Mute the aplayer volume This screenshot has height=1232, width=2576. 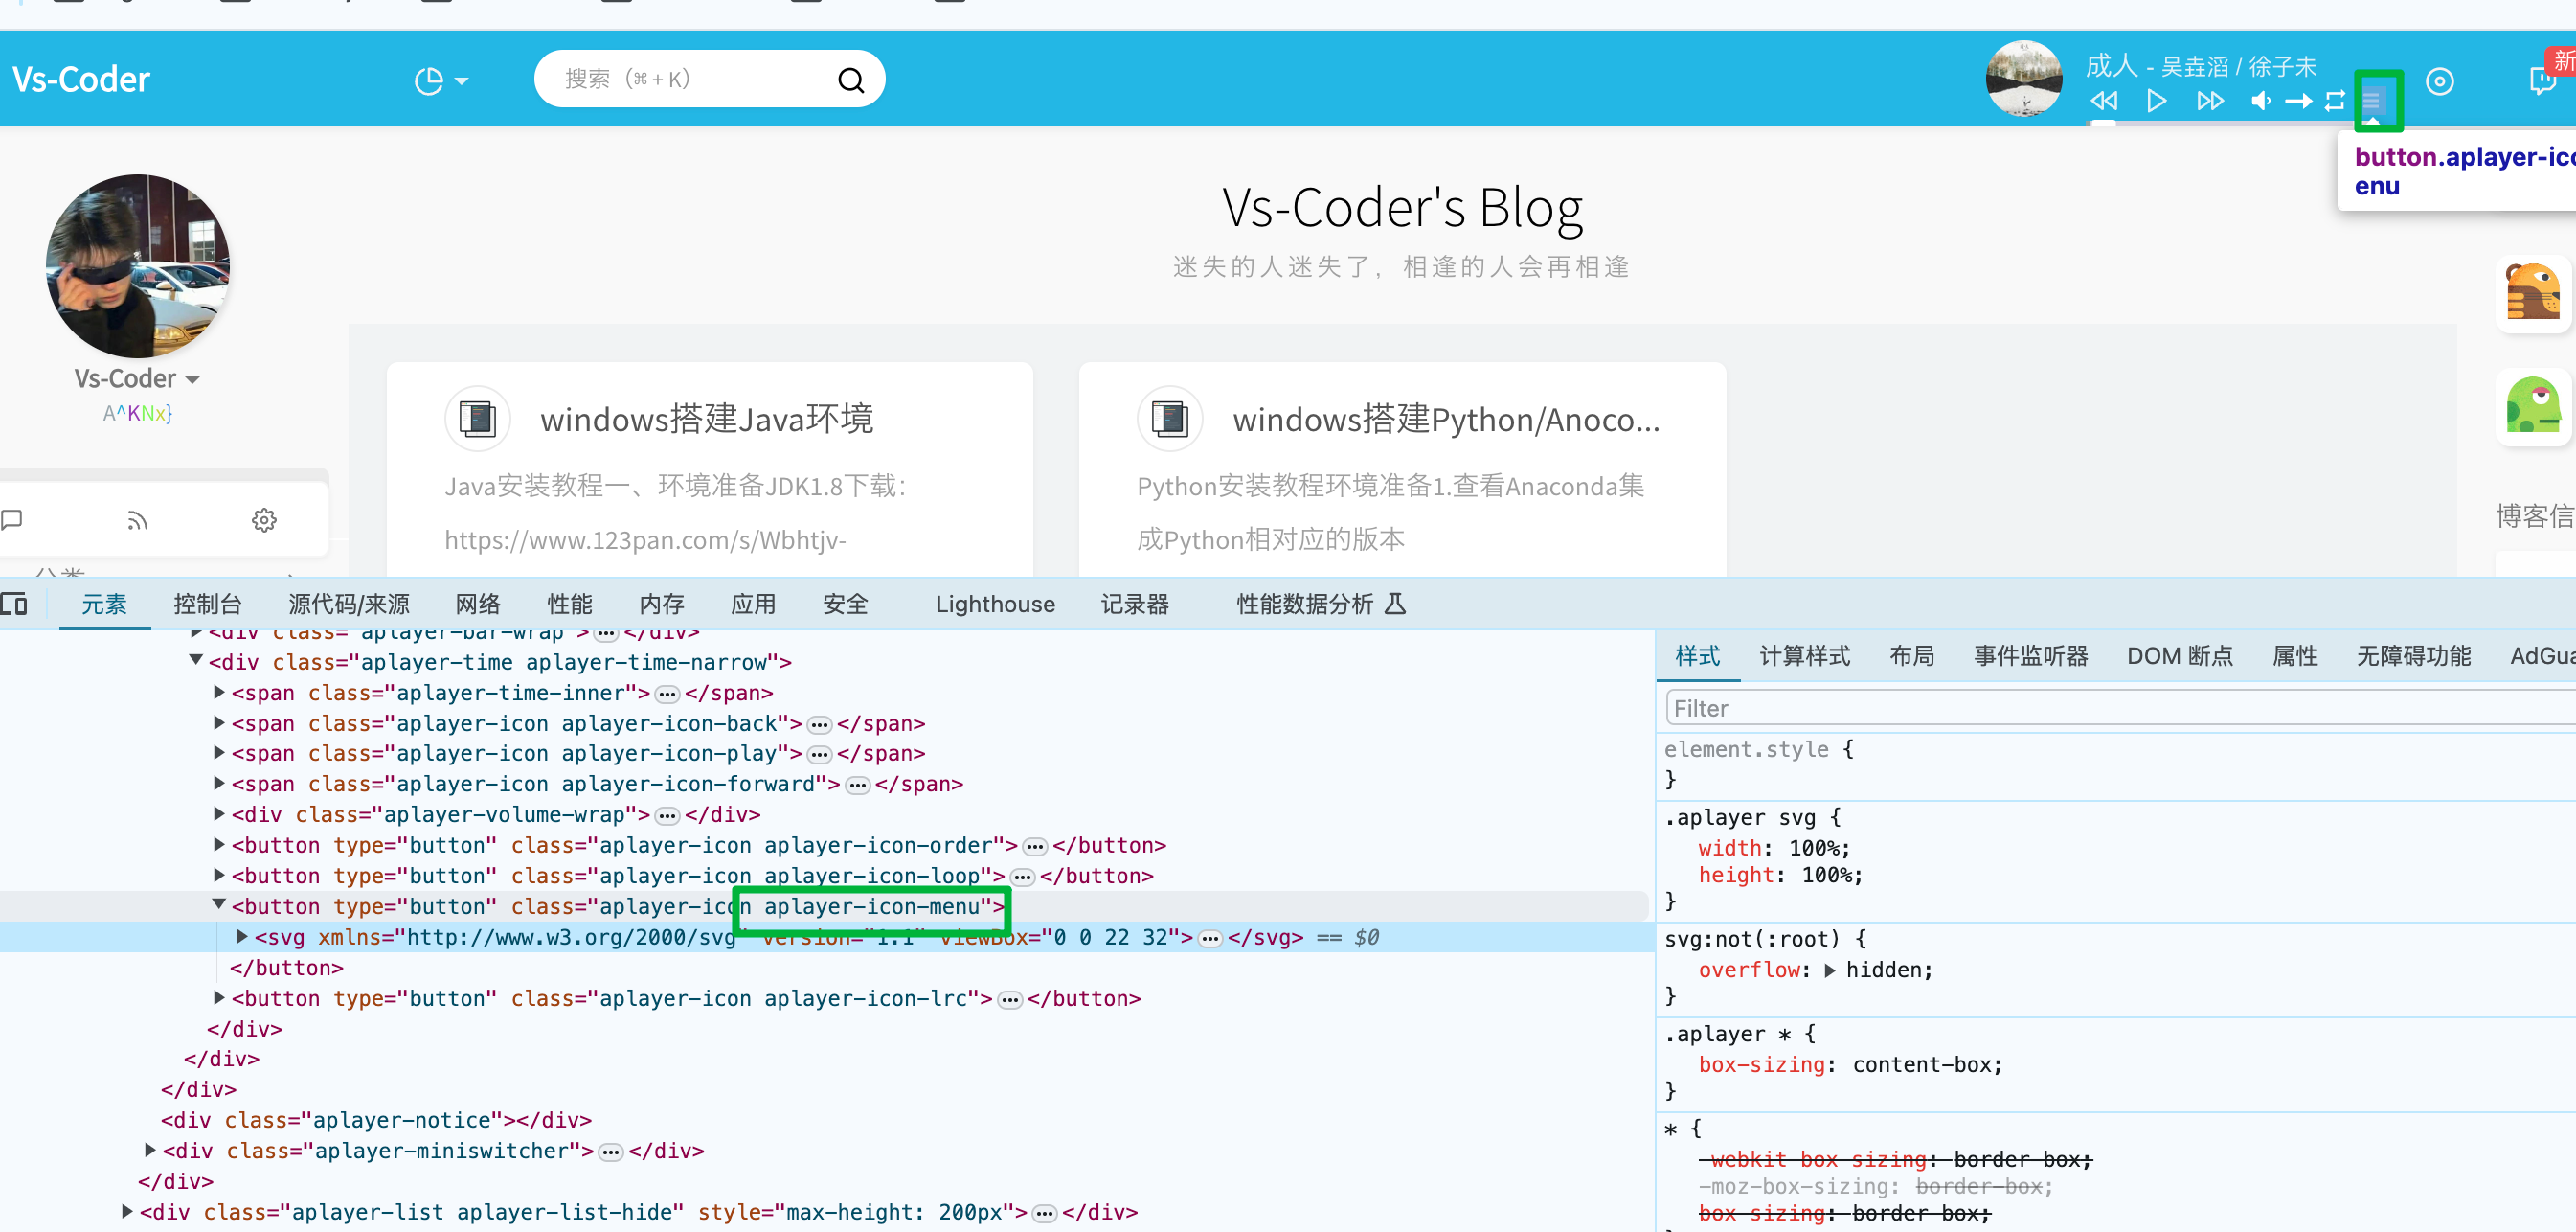pyautogui.click(x=2260, y=101)
